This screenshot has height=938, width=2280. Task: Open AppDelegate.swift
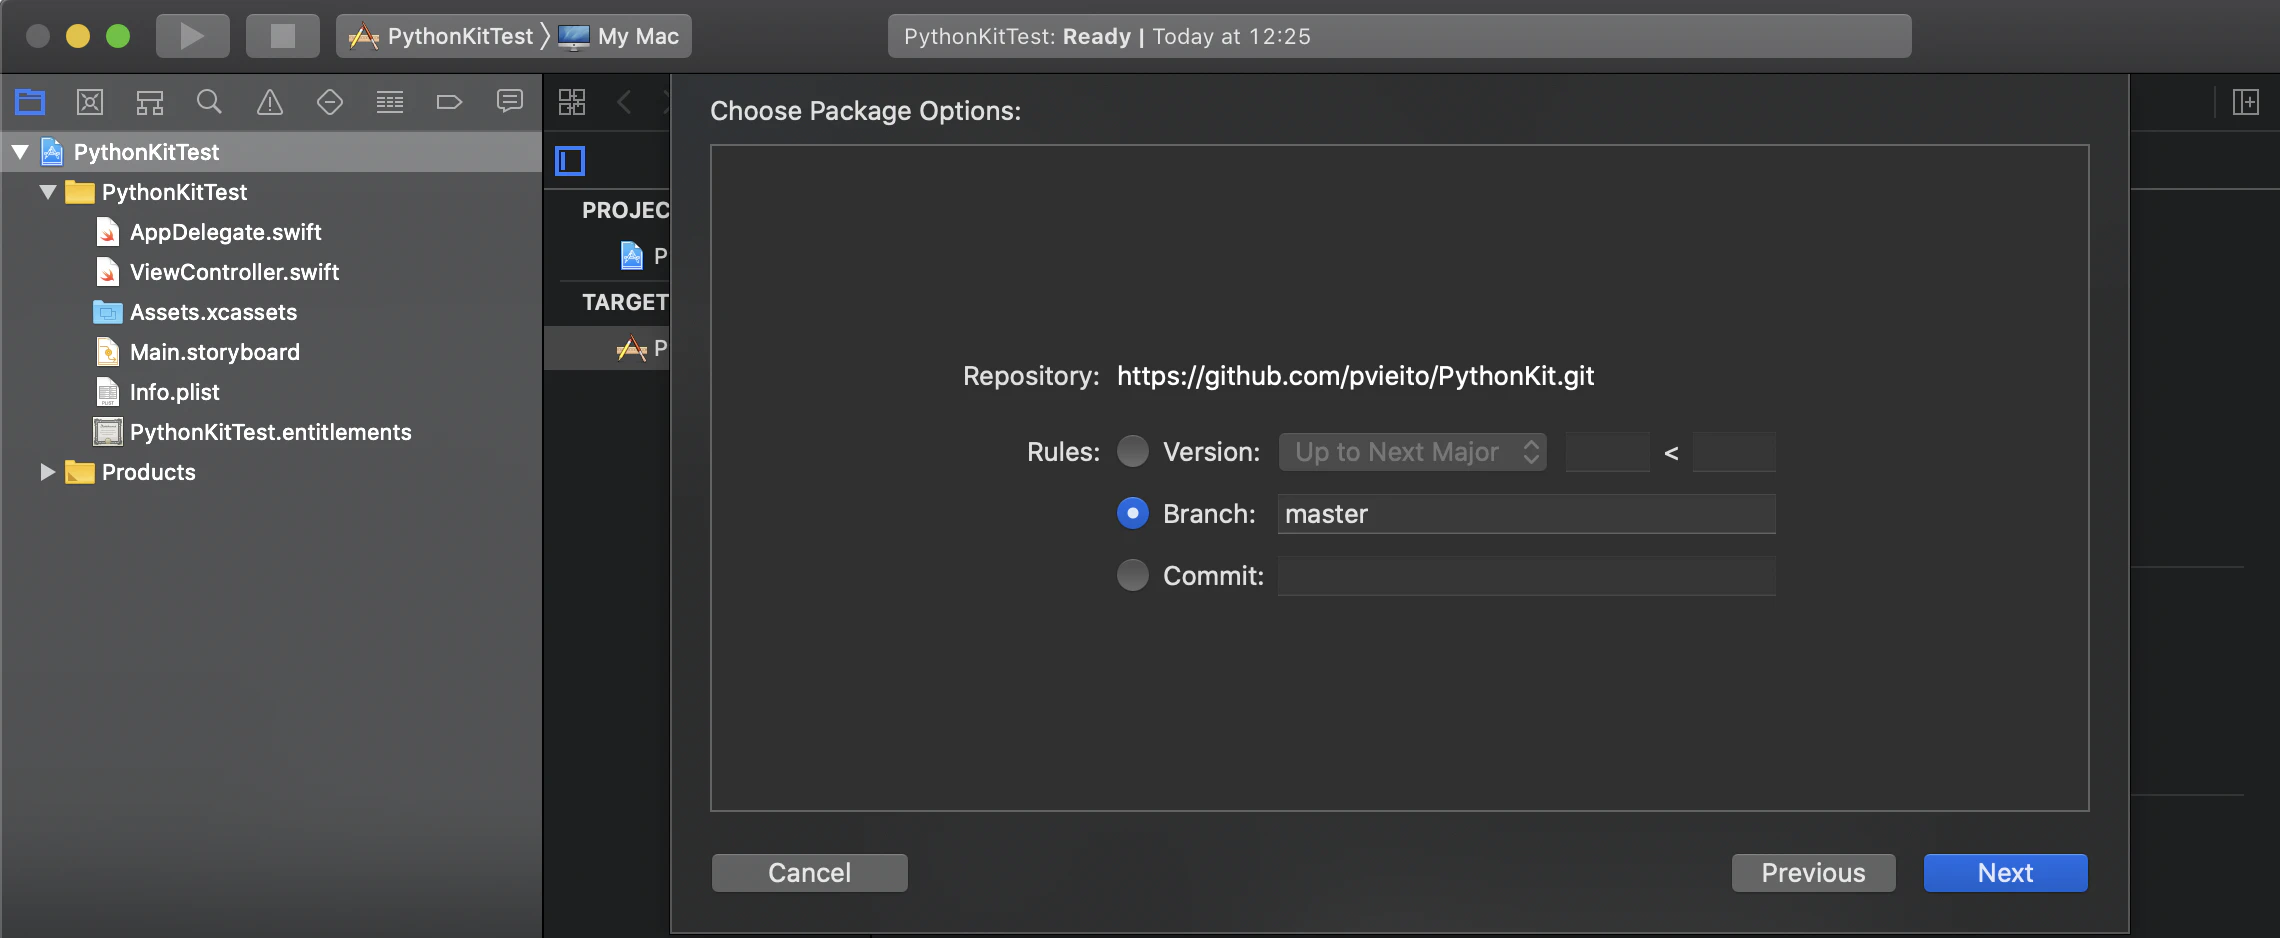pos(225,232)
